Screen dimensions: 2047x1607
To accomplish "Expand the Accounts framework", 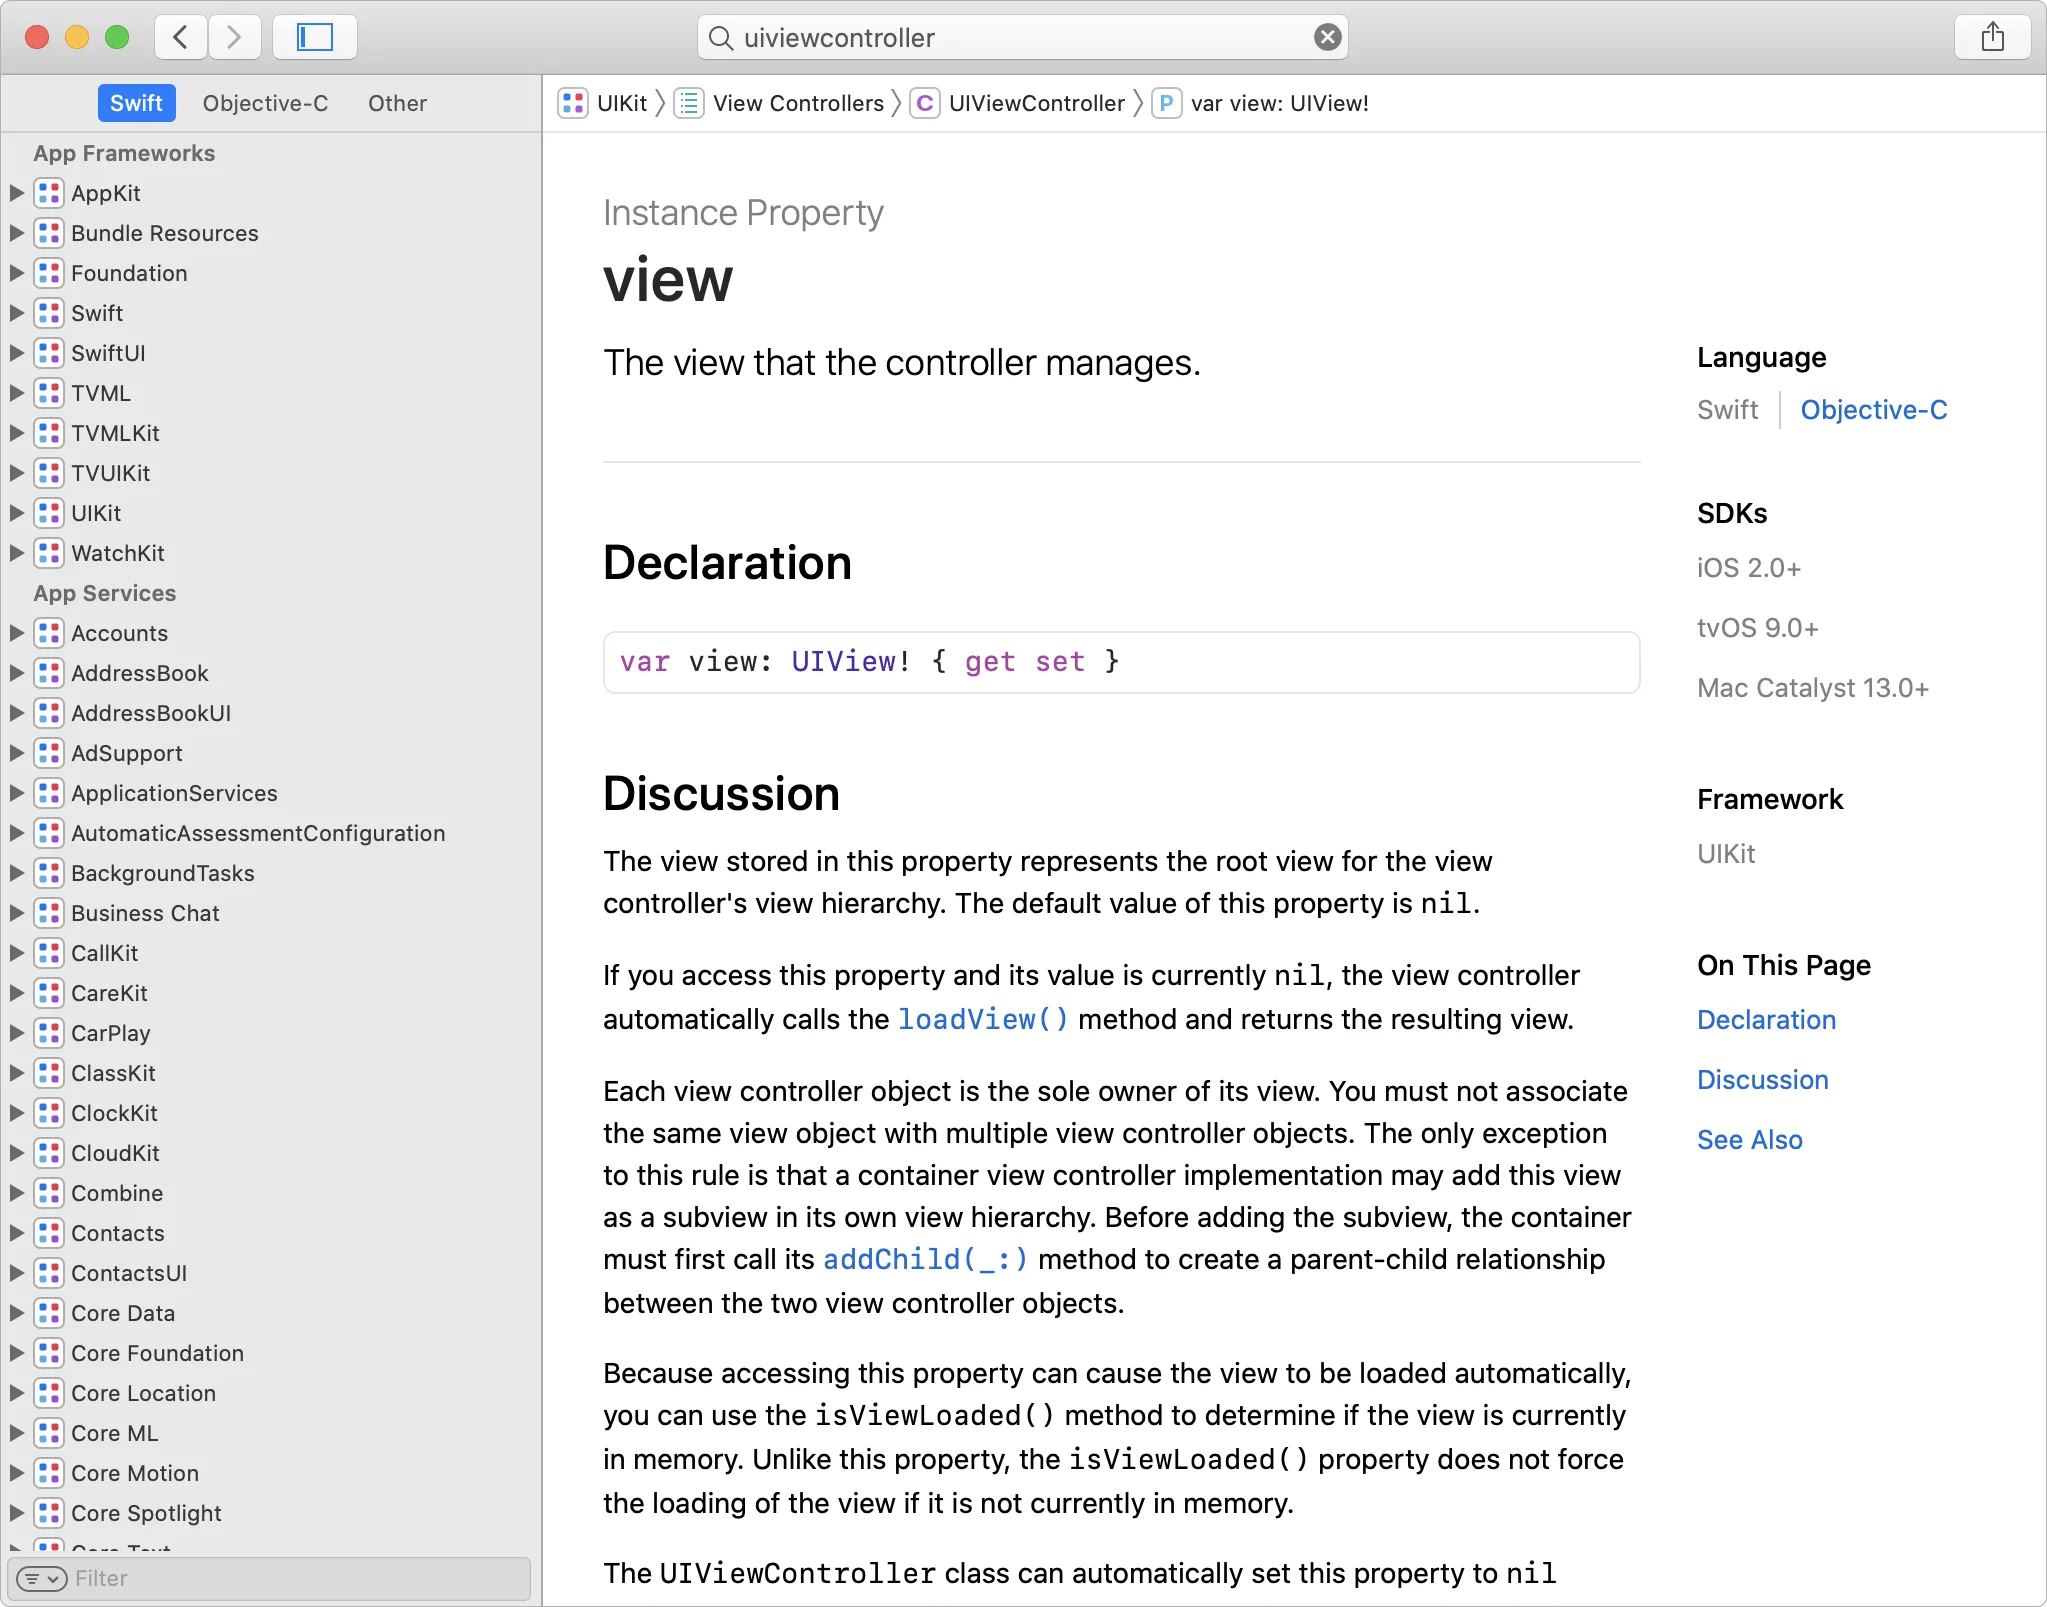I will point(16,633).
